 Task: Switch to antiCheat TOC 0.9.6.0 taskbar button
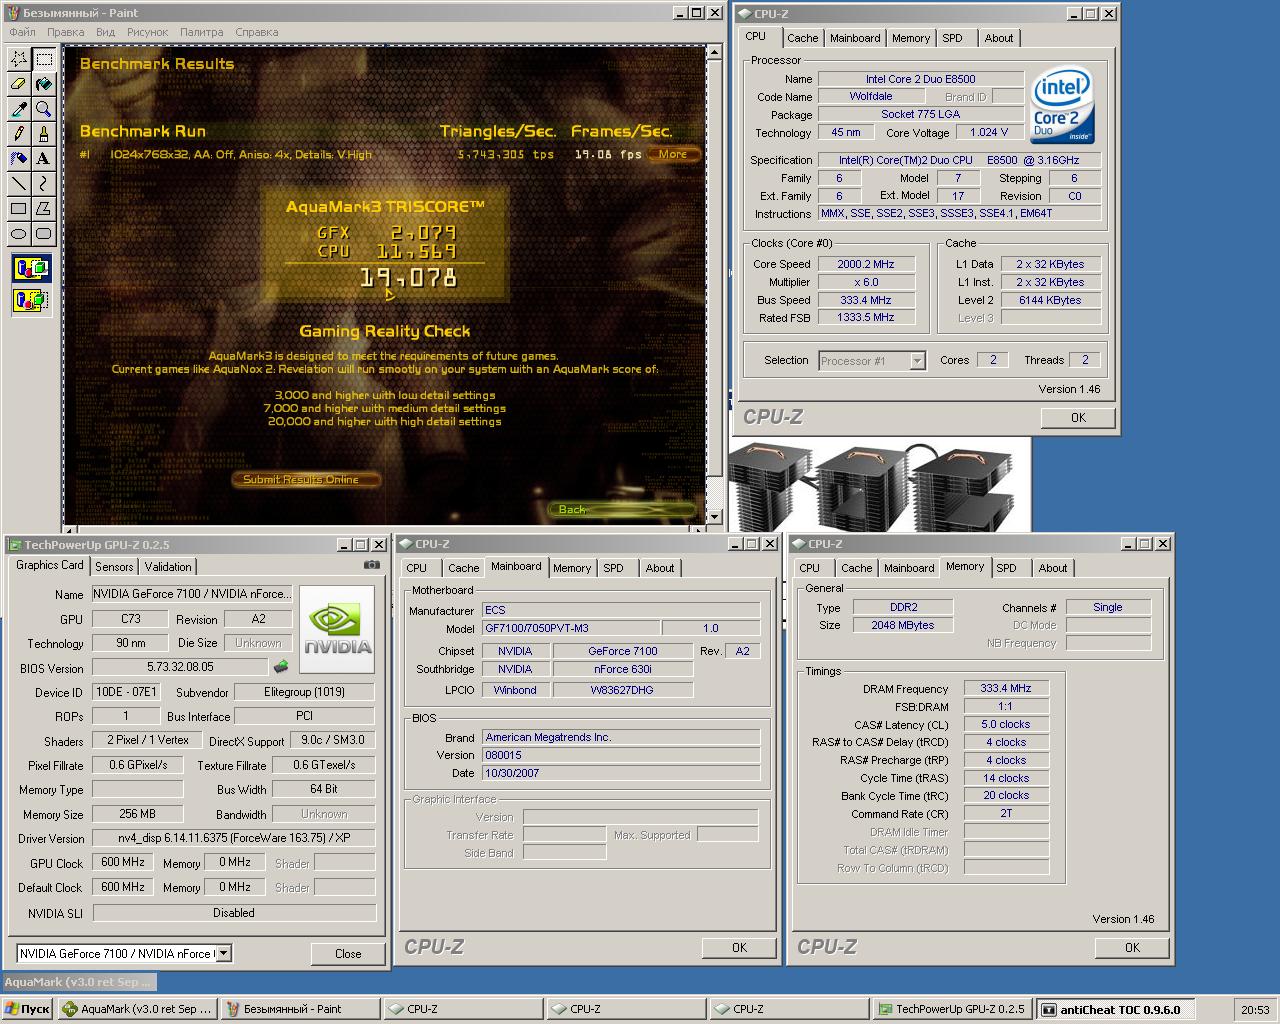[x=1115, y=1009]
